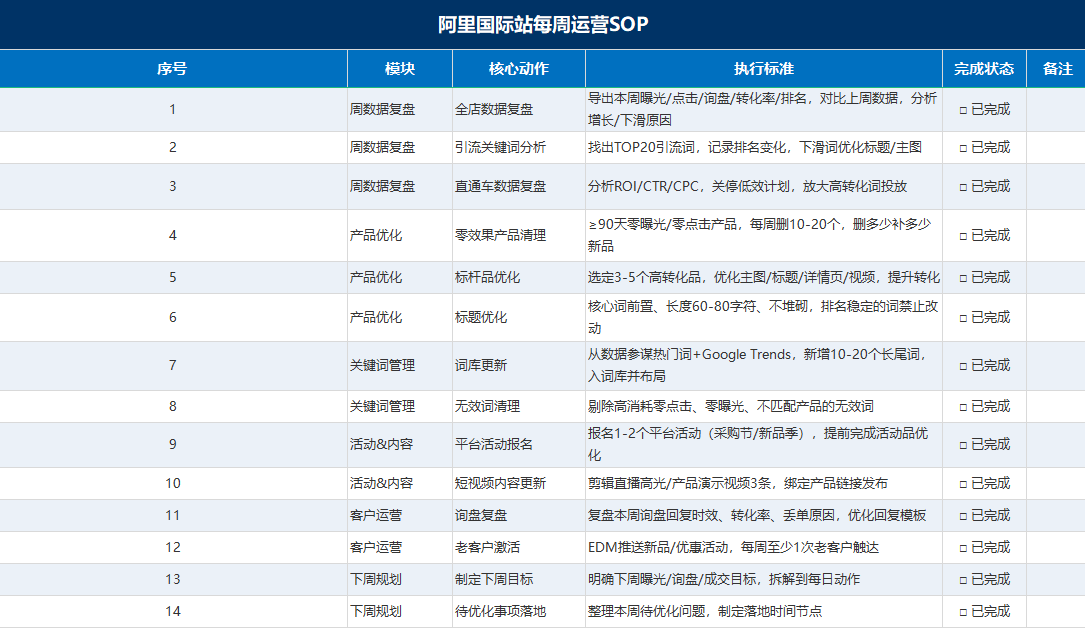Viewport: 1085px width, 628px height.
Task: Select the 完成状态 column header
Action: [984, 68]
